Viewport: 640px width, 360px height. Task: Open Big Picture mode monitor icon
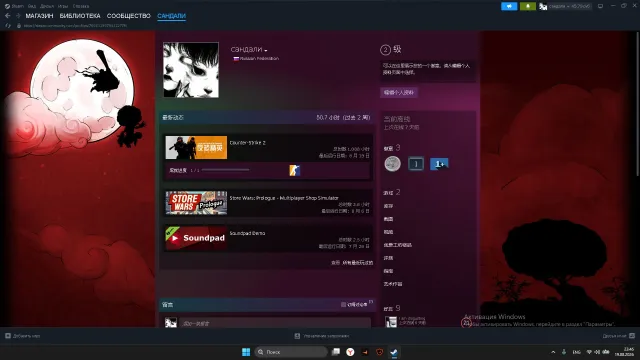click(600, 6)
